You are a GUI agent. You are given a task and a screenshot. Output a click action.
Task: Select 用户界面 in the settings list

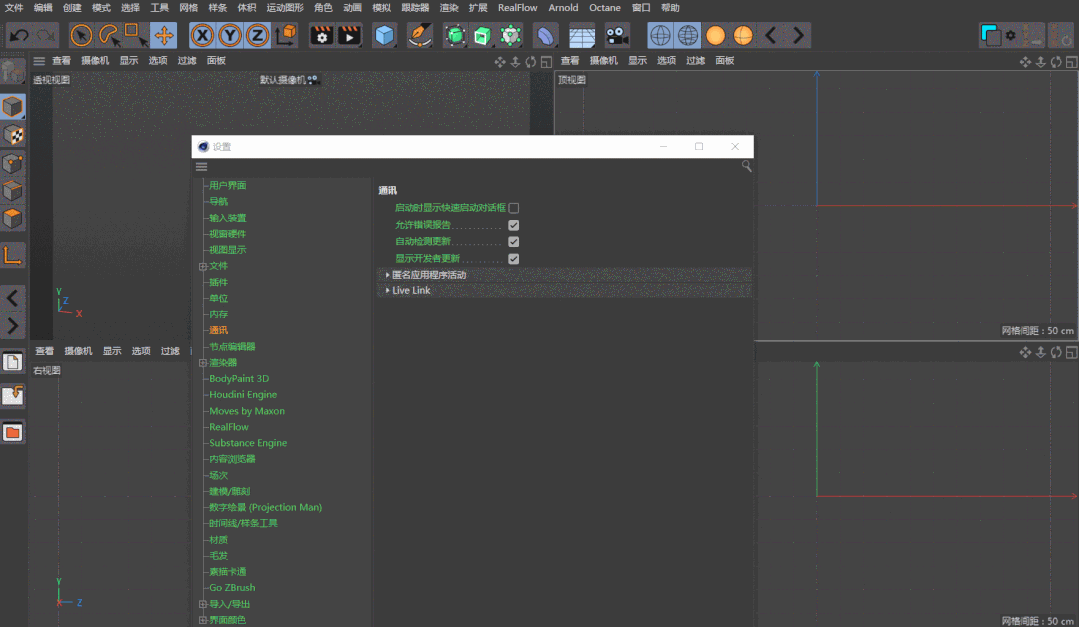[x=227, y=186]
